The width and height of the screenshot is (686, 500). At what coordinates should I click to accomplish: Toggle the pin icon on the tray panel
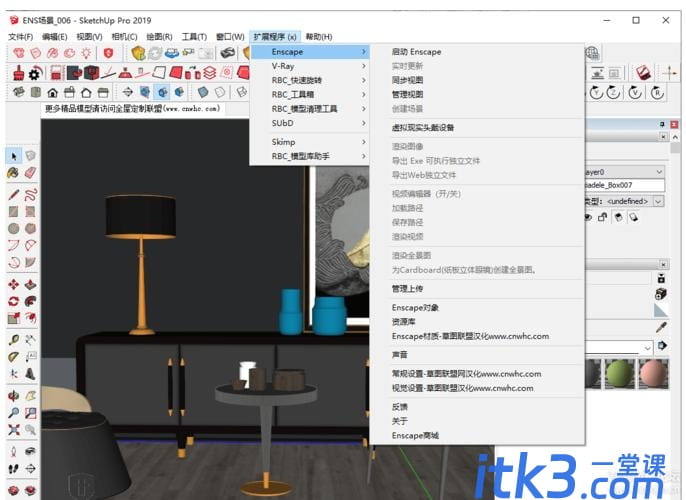click(x=662, y=125)
